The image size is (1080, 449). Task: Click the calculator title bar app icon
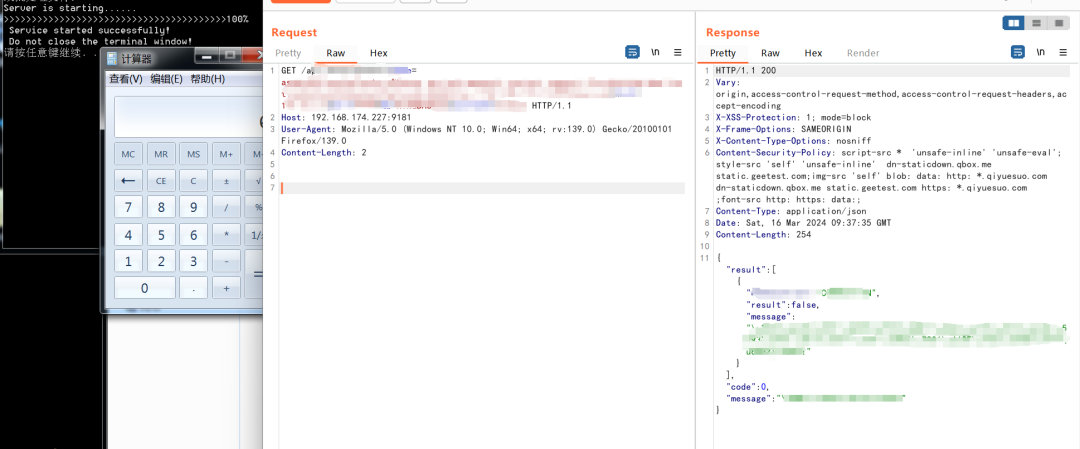(x=112, y=59)
